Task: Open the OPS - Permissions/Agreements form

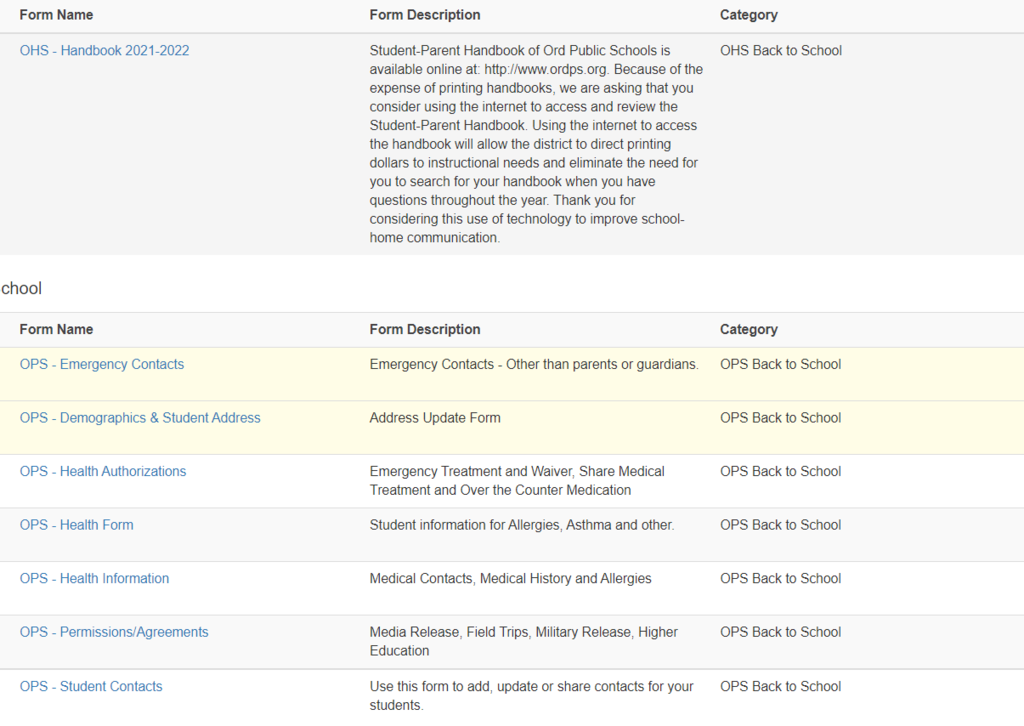Action: tap(114, 632)
